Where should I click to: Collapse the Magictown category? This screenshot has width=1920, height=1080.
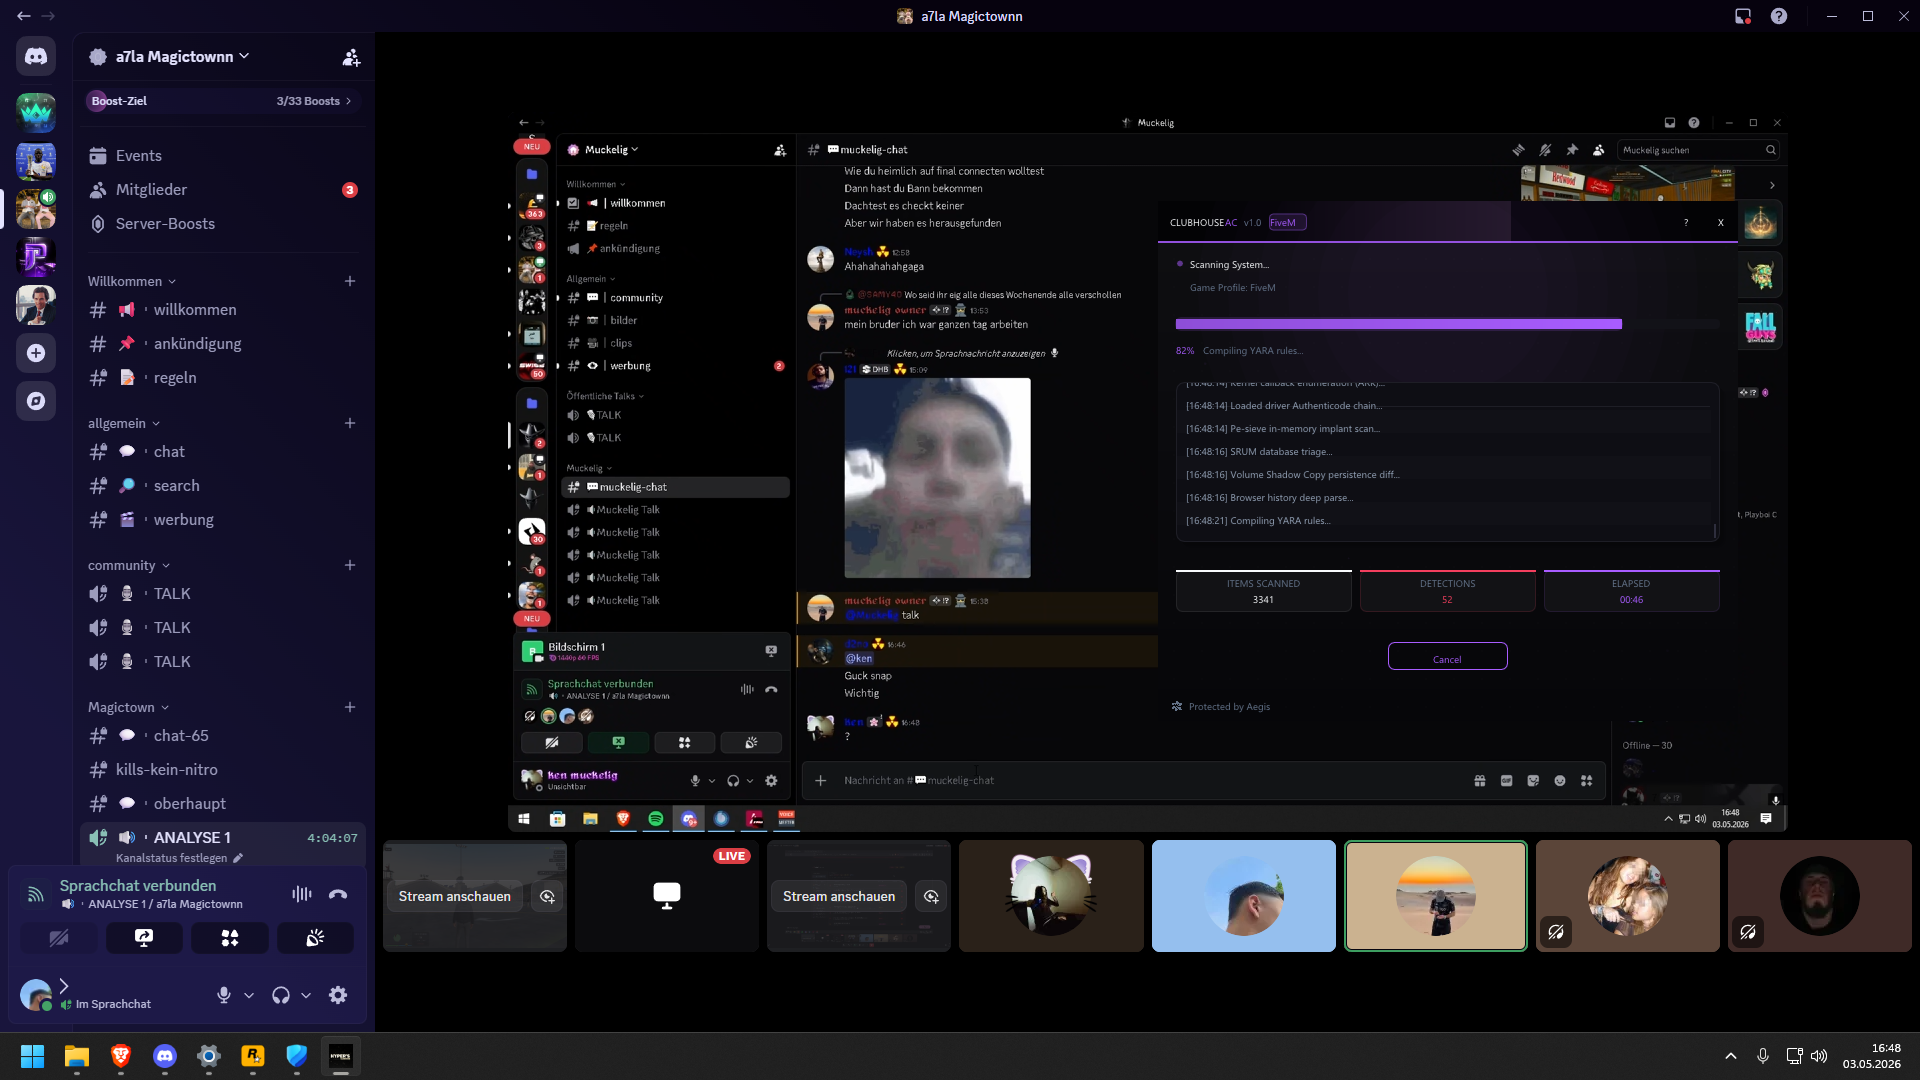coord(129,708)
